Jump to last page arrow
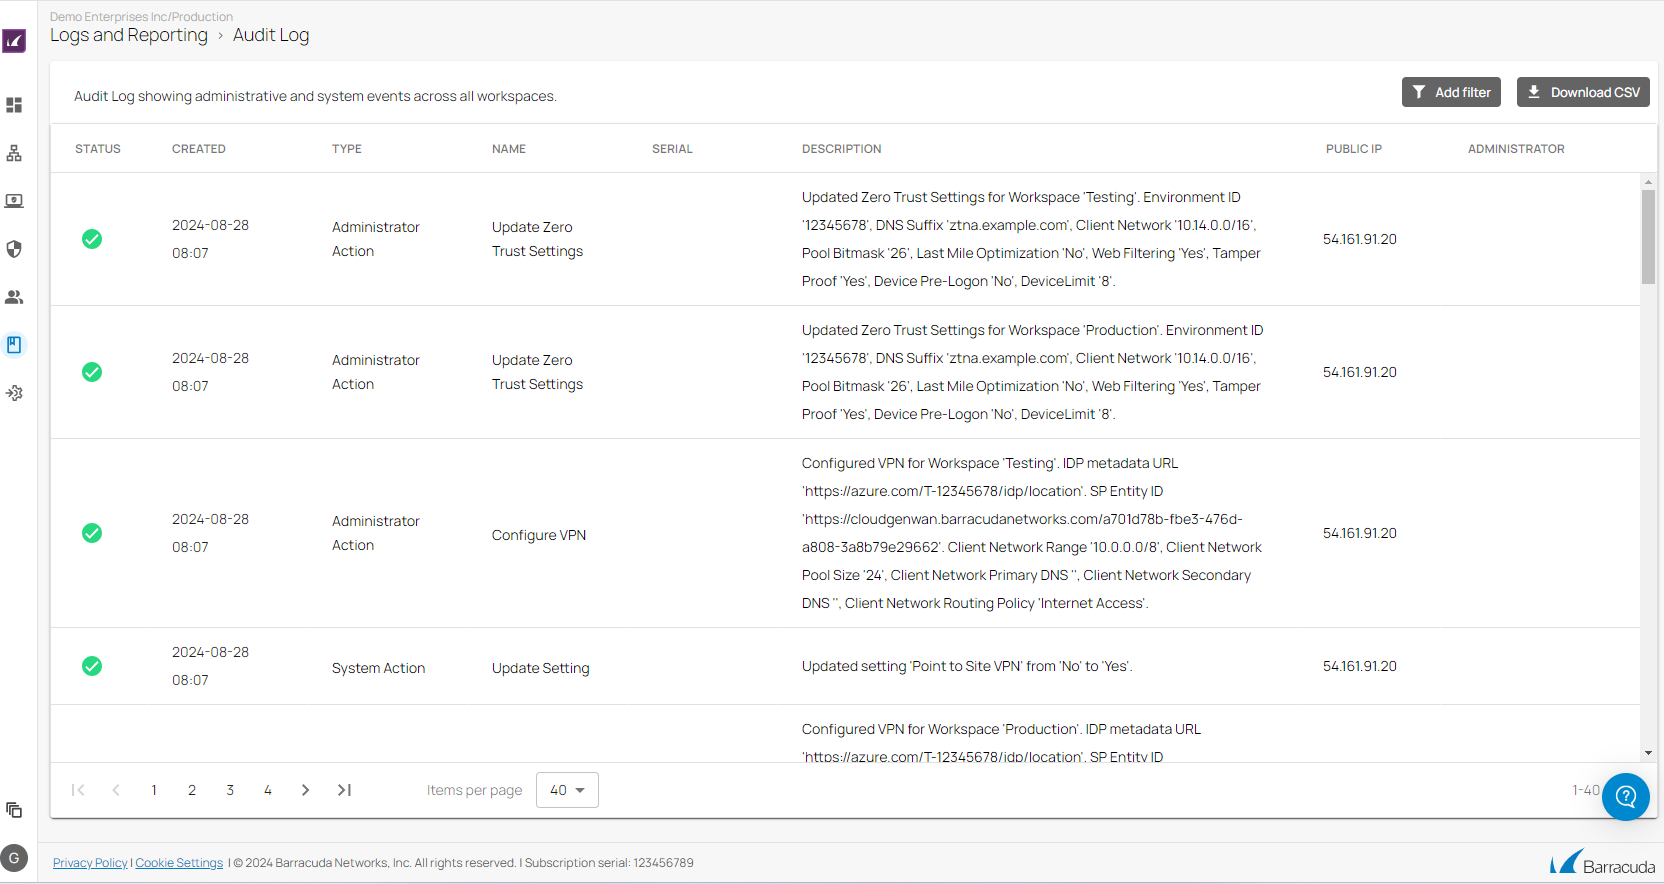The height and width of the screenshot is (884, 1664). (x=344, y=790)
